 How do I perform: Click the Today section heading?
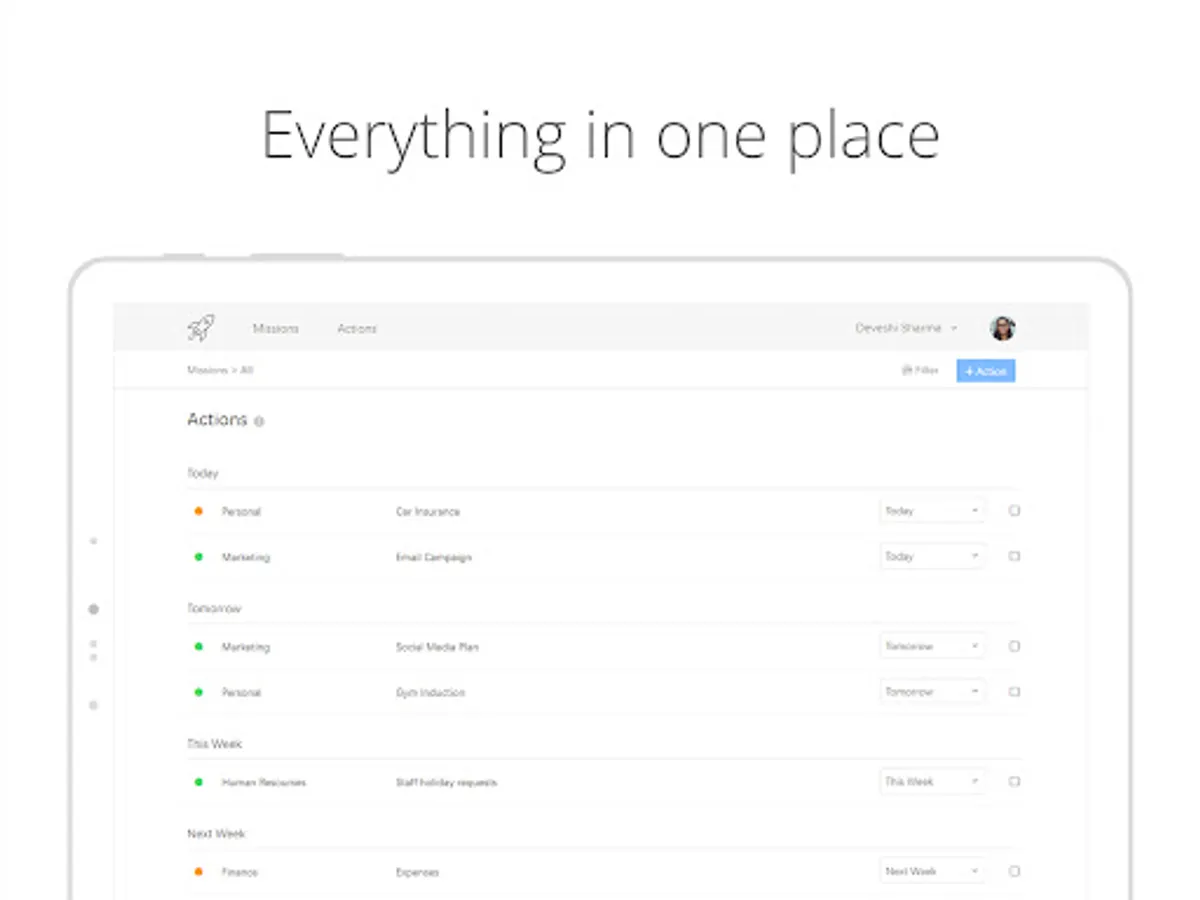coord(203,473)
